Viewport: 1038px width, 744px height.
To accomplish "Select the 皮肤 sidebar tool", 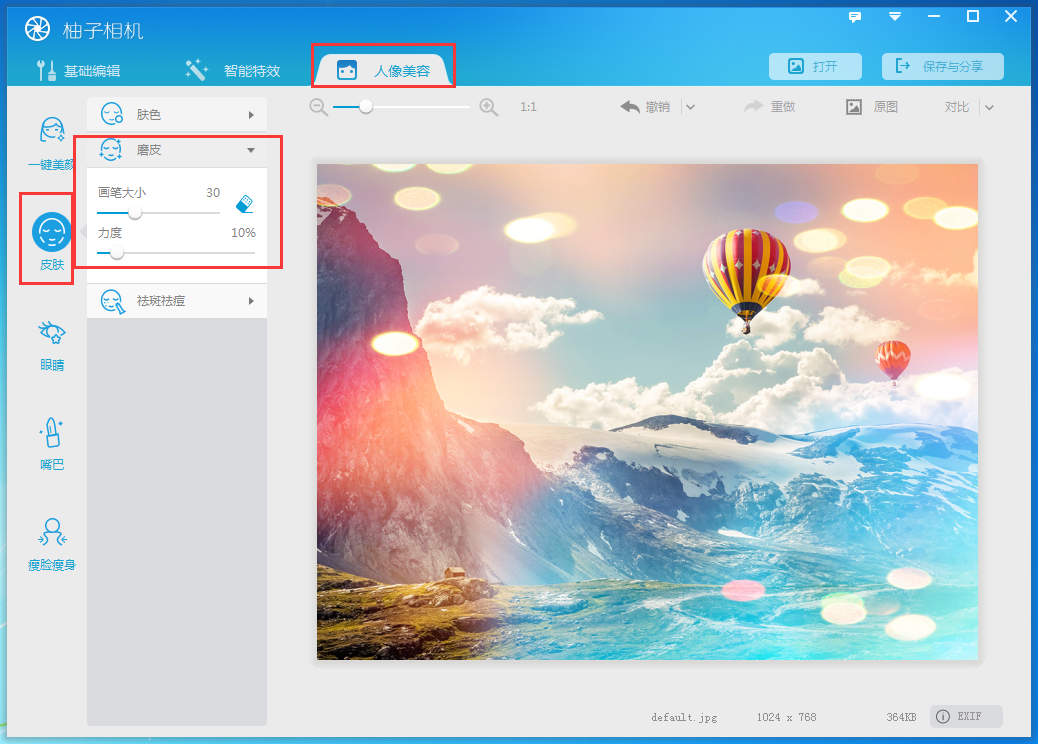I will coord(52,241).
